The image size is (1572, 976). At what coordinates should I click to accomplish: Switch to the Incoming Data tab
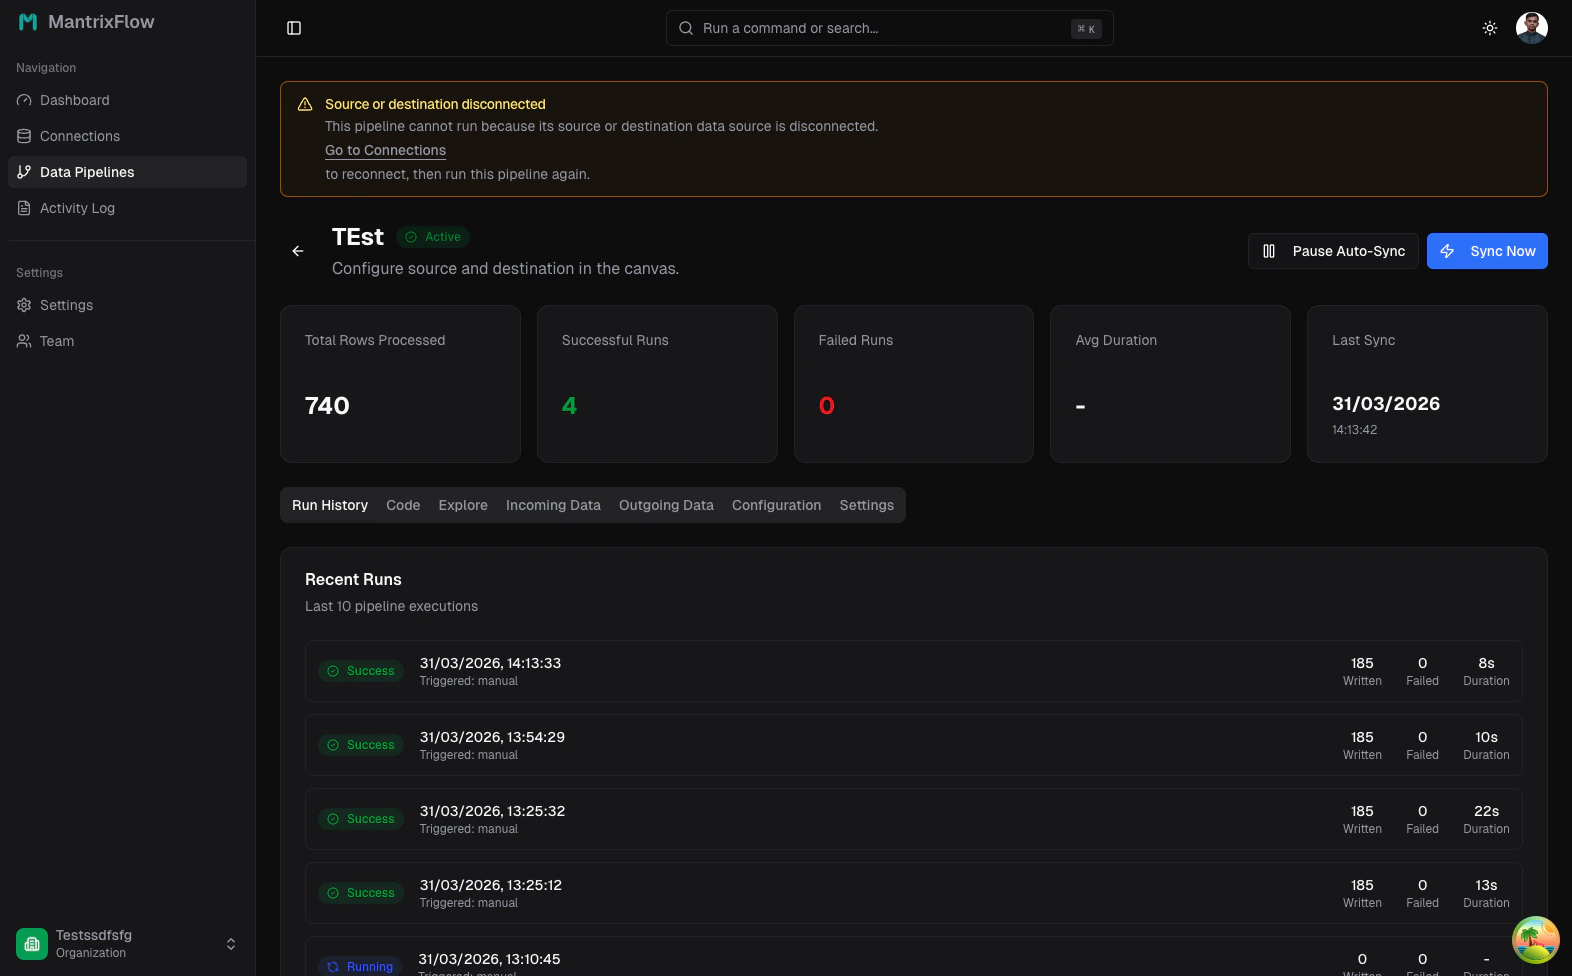click(553, 505)
